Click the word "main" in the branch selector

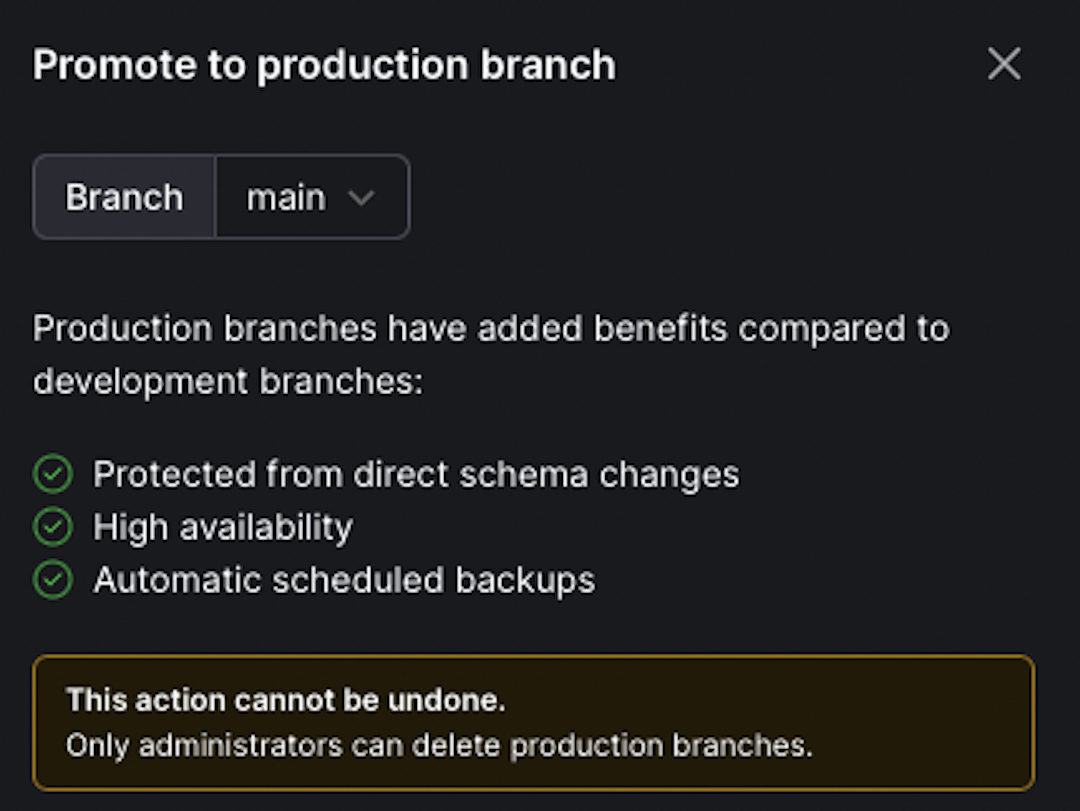coord(286,197)
